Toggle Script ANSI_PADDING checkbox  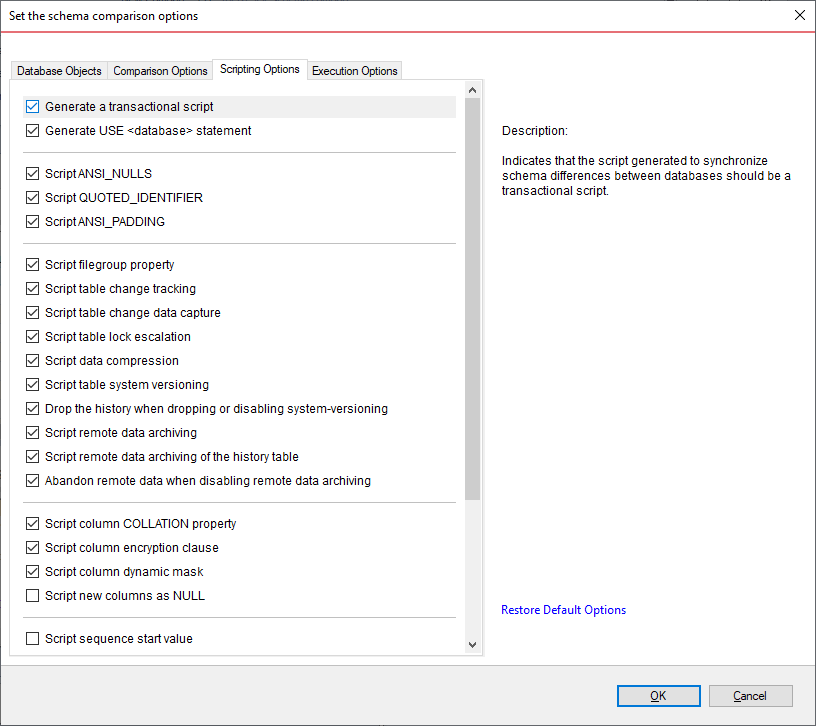tap(33, 222)
